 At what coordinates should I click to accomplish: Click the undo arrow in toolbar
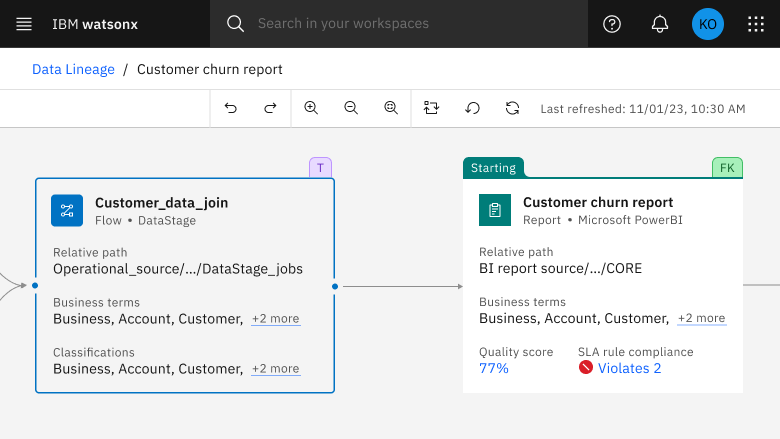[x=231, y=108]
